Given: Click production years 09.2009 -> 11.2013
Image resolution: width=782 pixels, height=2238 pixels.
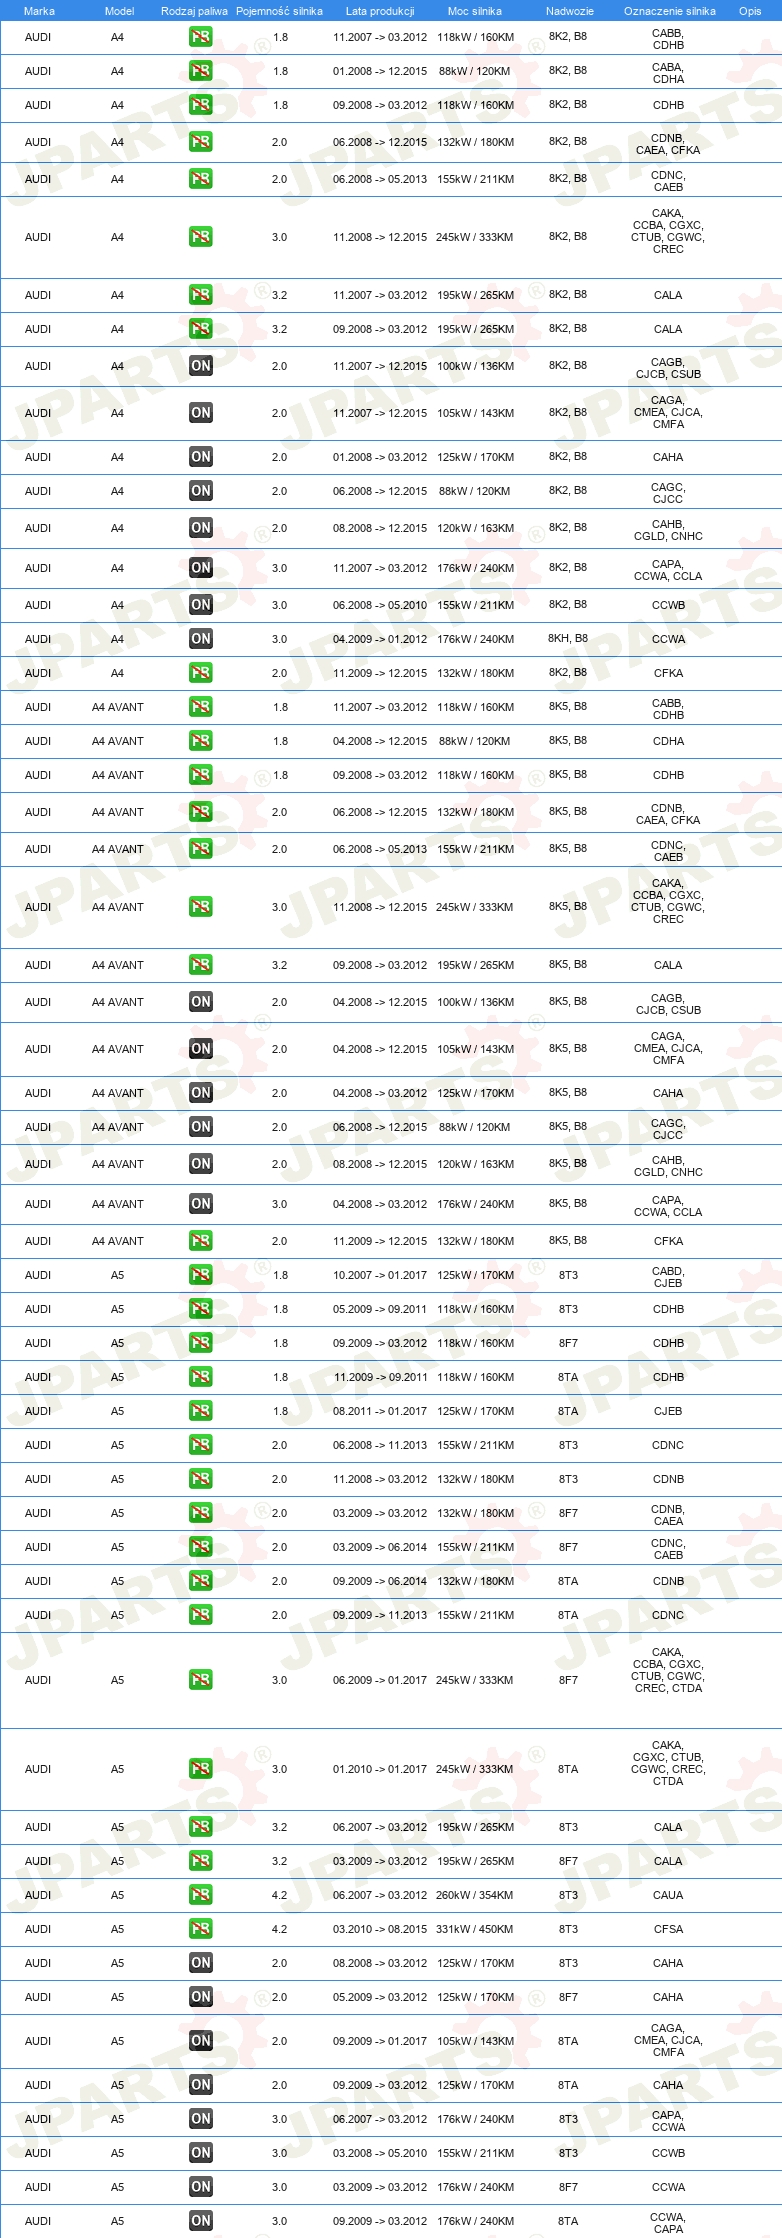Looking at the screenshot, I should 380,1615.
